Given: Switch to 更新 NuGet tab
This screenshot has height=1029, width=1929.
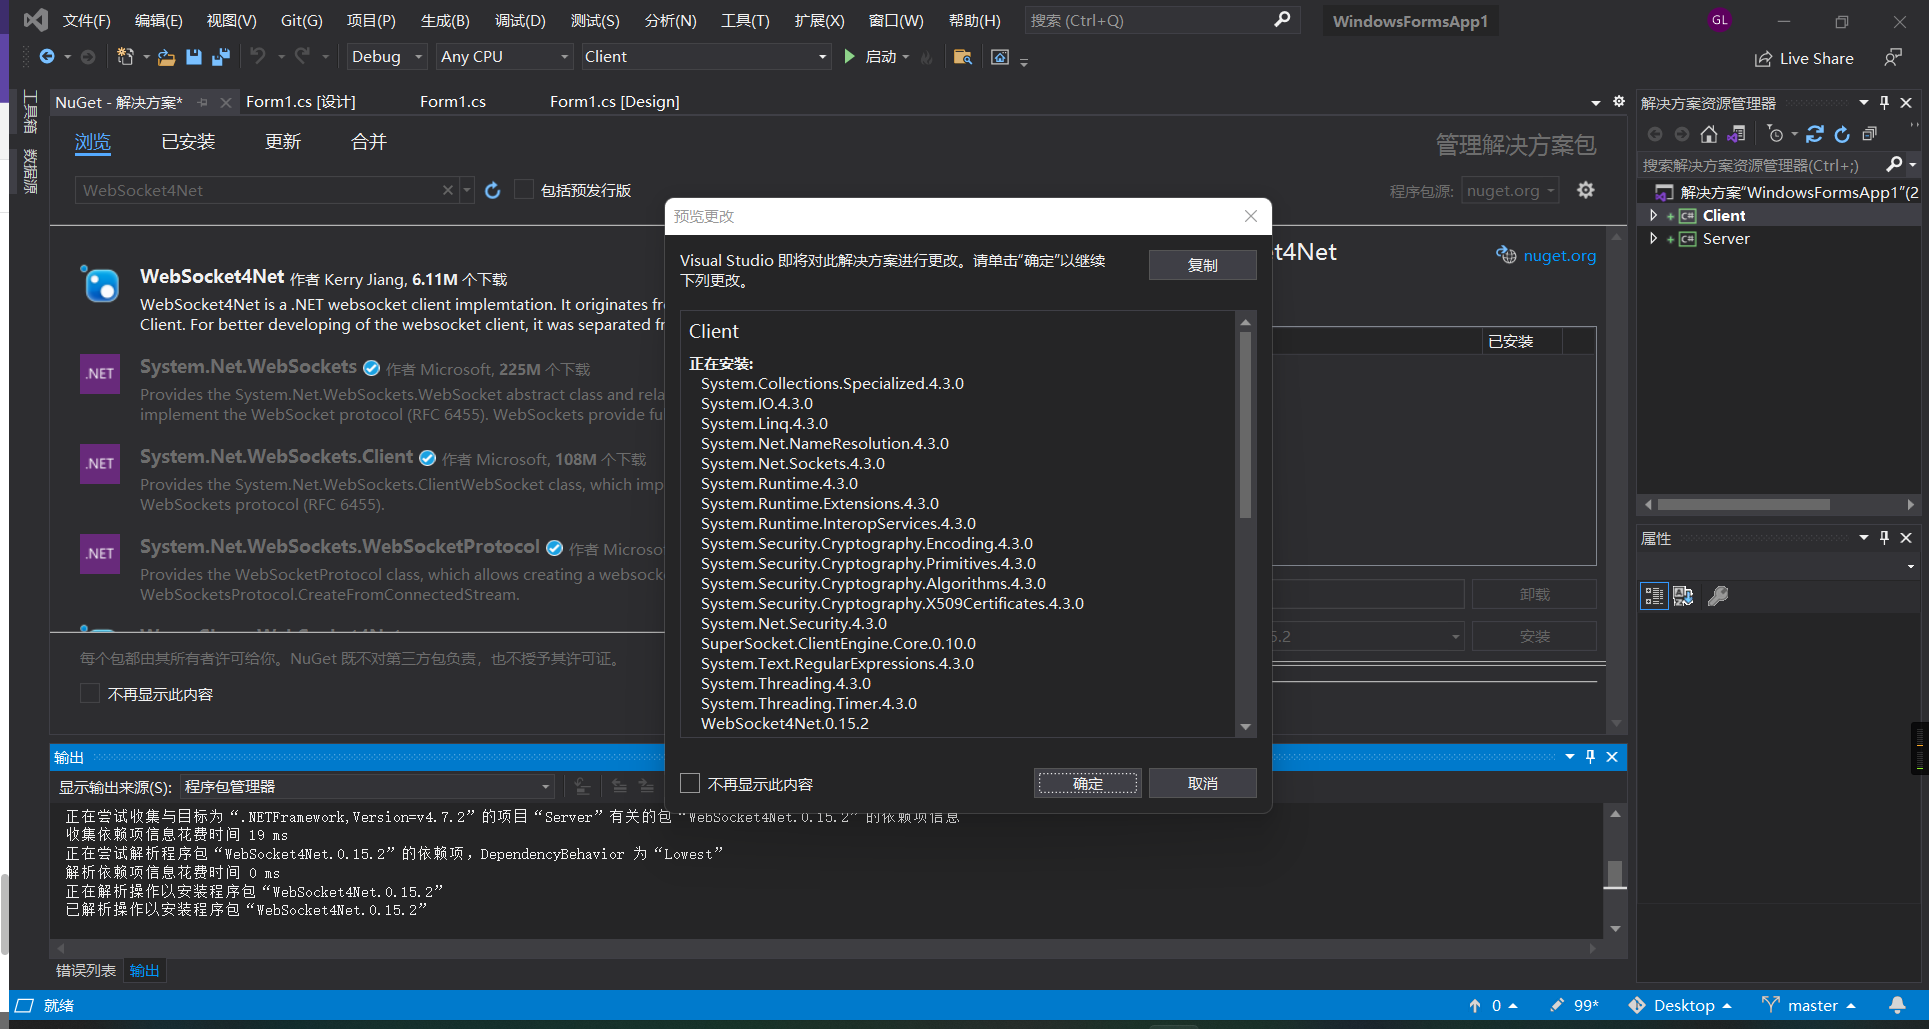Looking at the screenshot, I should coord(283,142).
